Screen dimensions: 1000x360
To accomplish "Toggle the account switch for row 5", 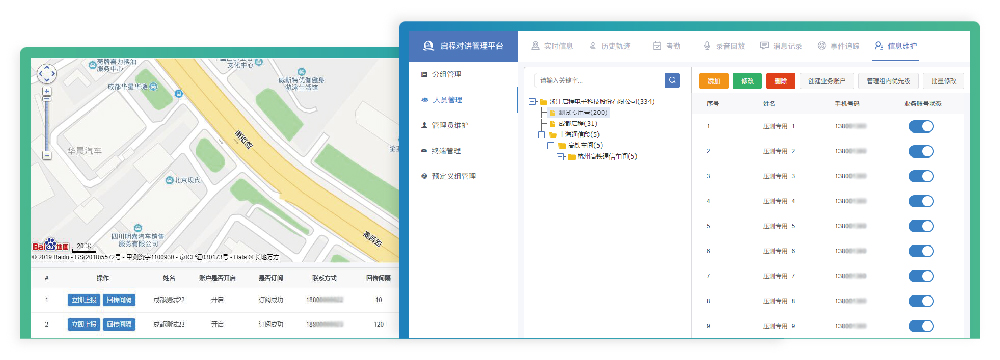I will click(x=921, y=226).
